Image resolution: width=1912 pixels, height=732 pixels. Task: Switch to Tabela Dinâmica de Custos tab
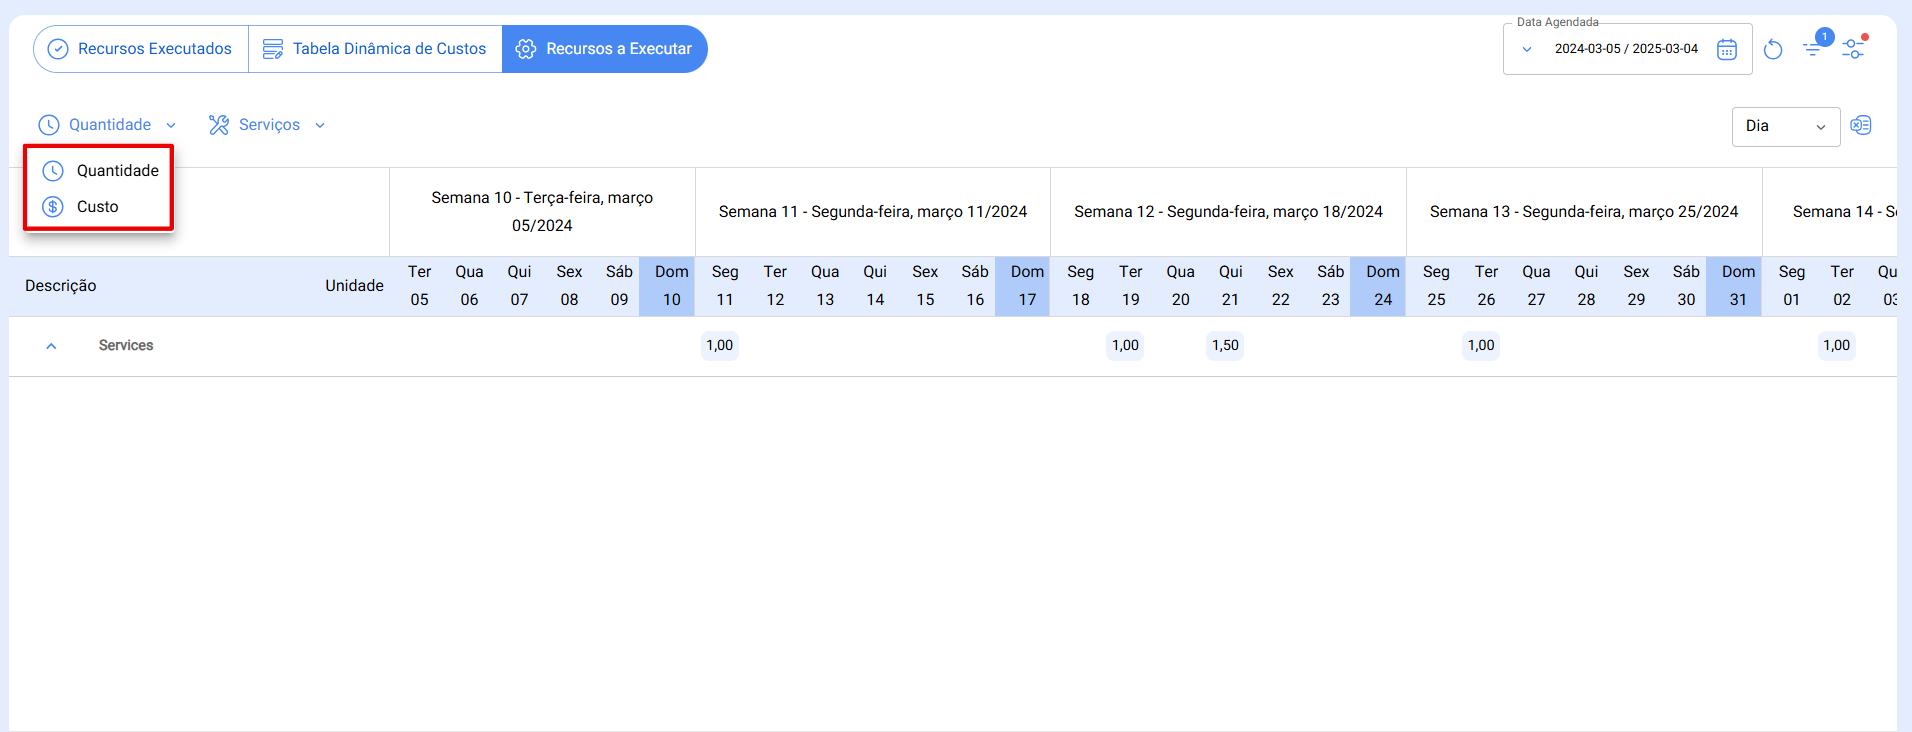coord(375,49)
